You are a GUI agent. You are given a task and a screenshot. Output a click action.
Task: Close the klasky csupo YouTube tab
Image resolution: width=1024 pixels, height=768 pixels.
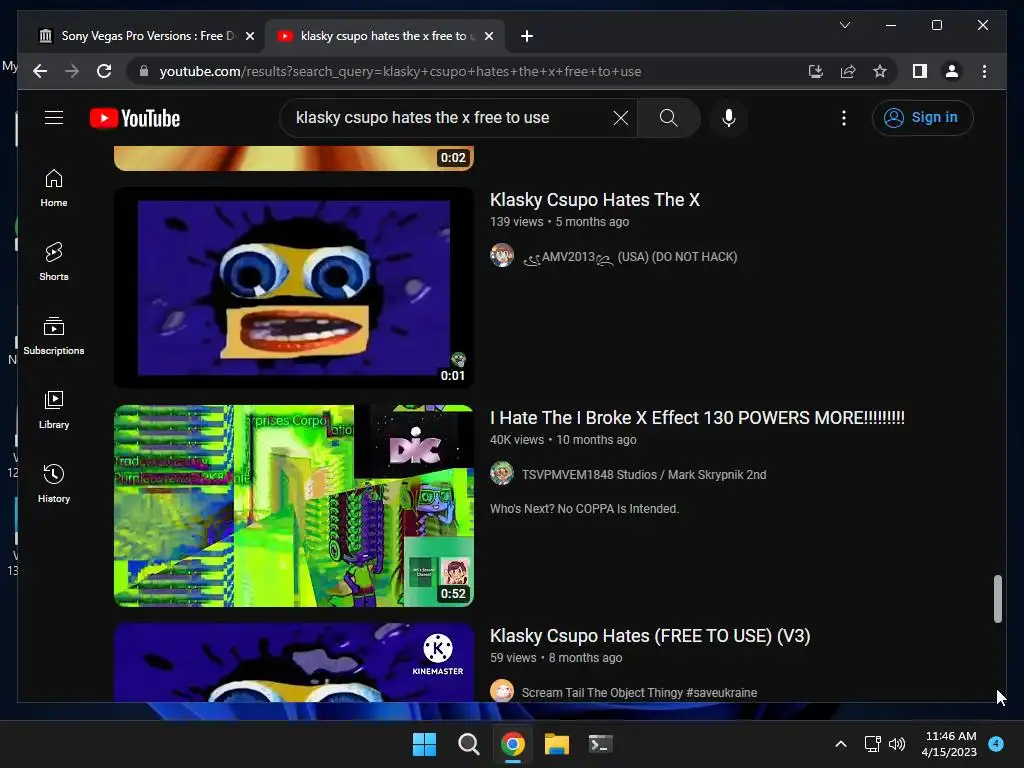pos(488,36)
